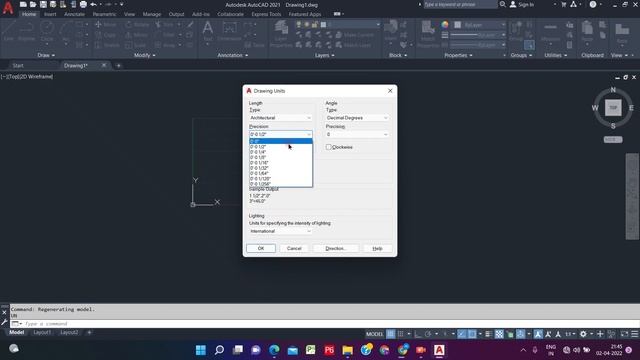Screen dimensions: 640x360
Task: Click the search icon in the title bar
Action: click(503, 4)
